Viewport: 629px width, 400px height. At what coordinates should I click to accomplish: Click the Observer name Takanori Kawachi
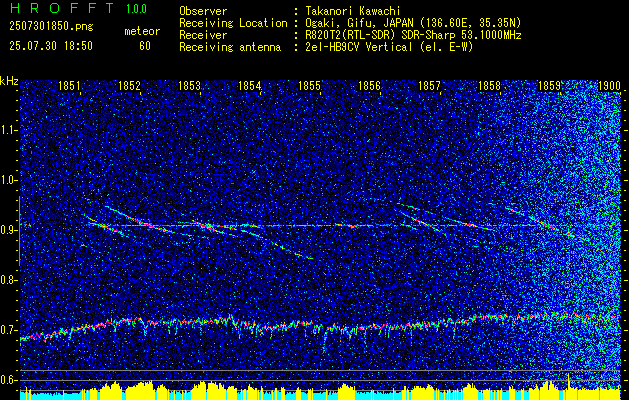pos(353,11)
